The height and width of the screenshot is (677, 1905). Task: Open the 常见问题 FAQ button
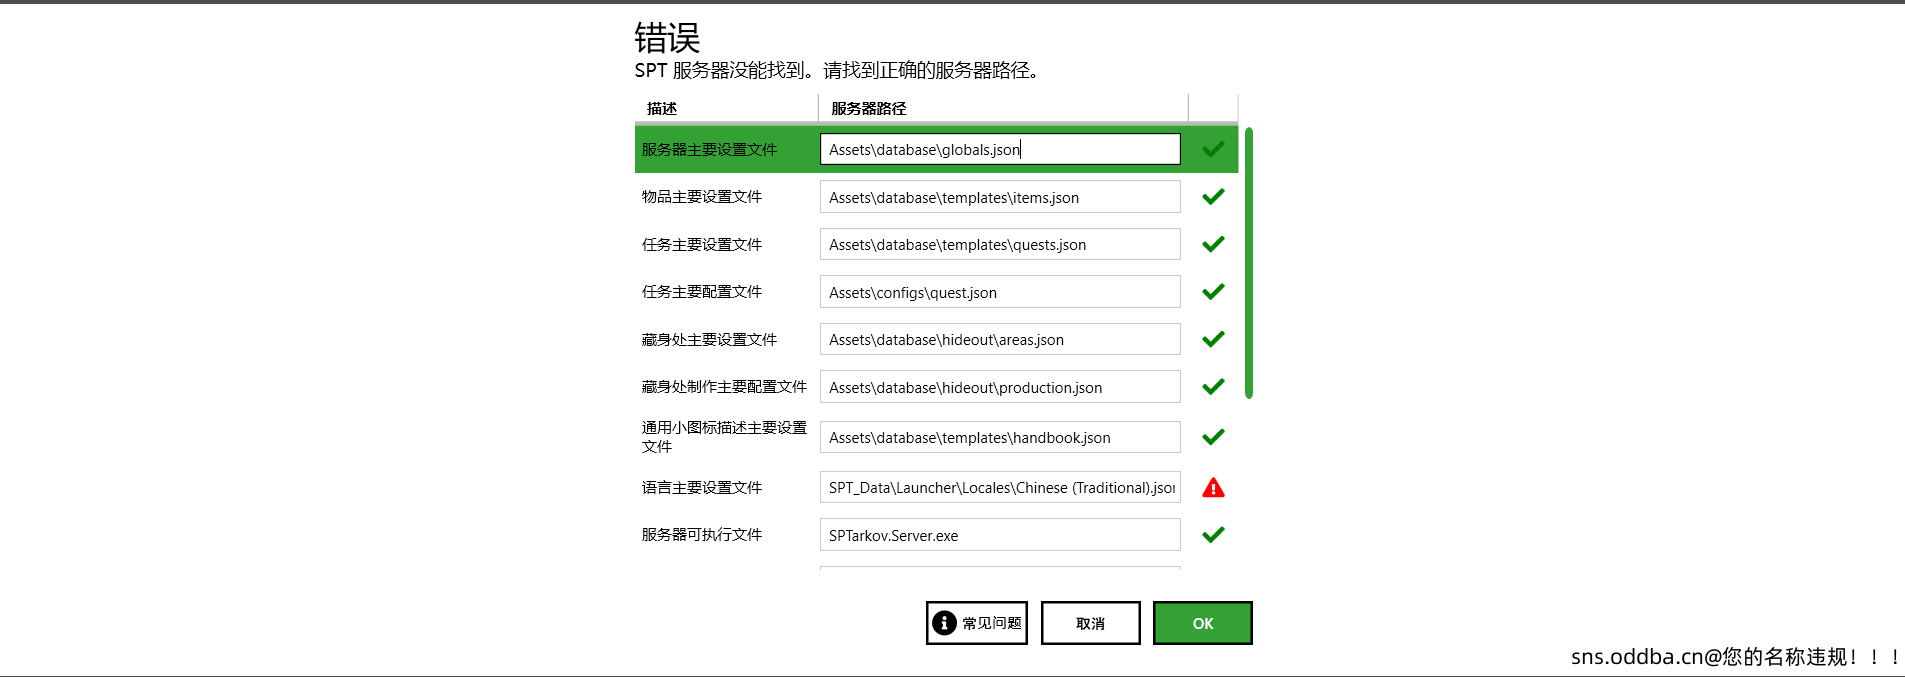[977, 623]
